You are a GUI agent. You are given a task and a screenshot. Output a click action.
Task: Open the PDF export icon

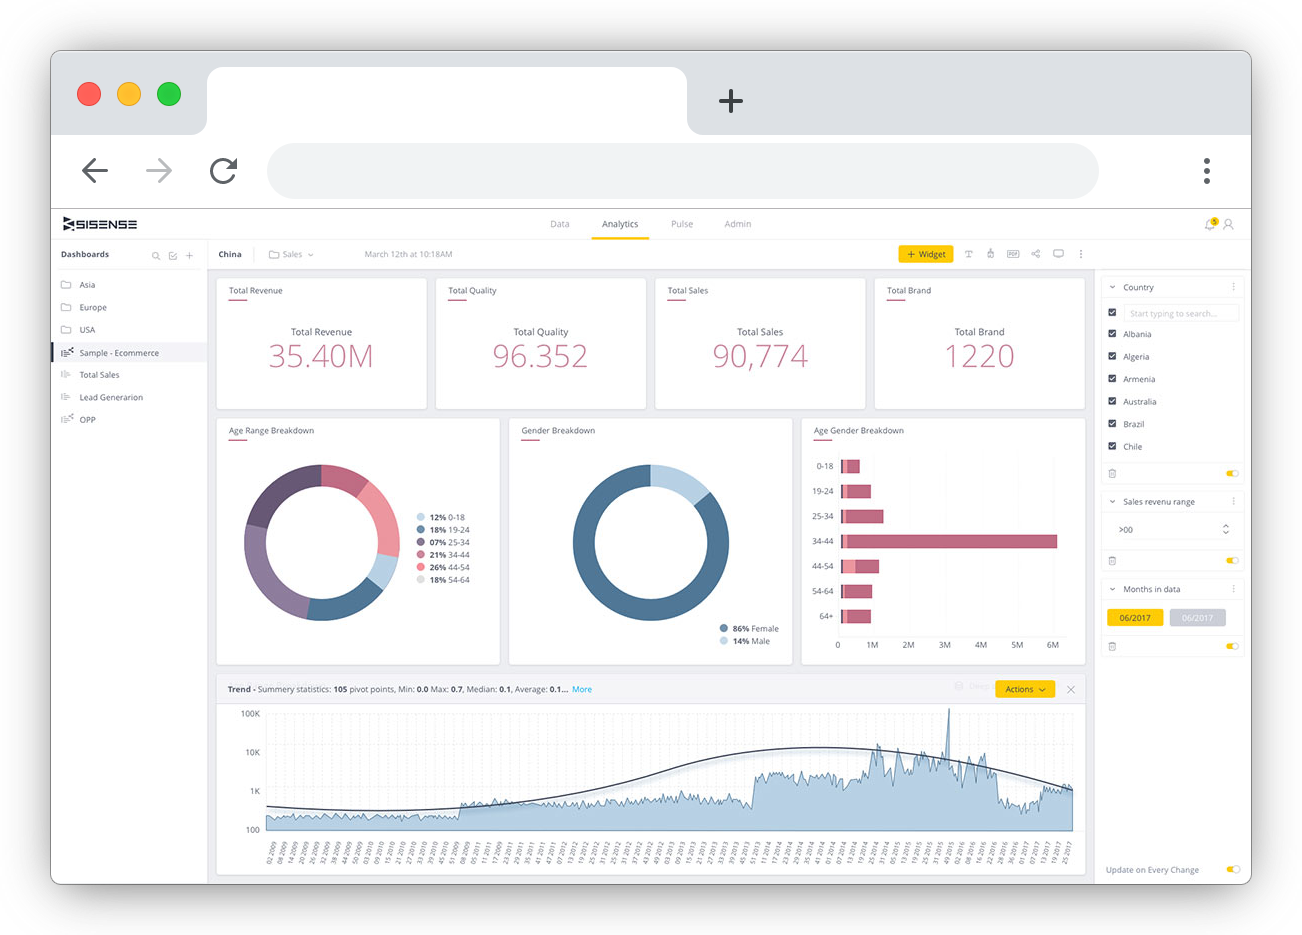tap(1013, 254)
